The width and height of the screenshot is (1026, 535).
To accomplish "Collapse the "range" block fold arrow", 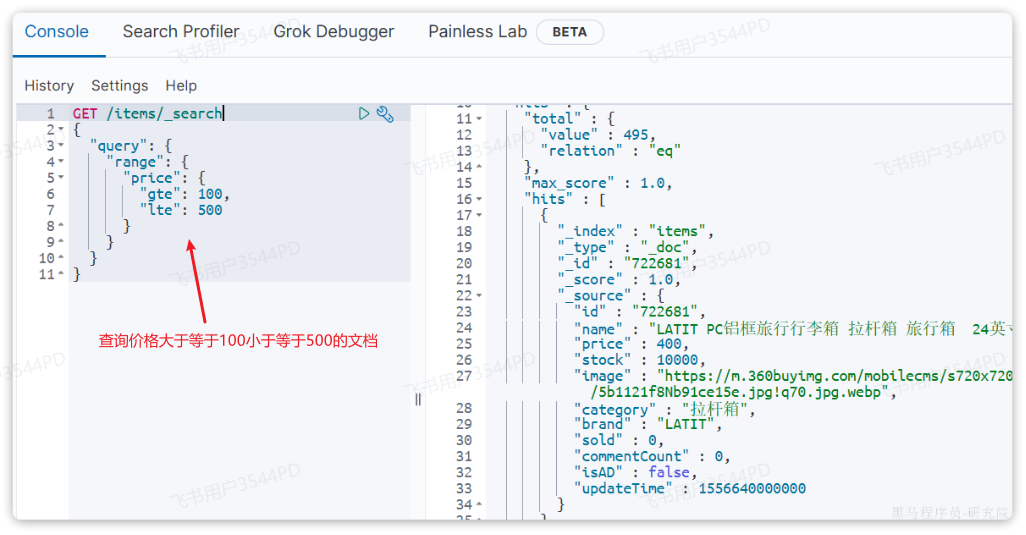I will point(61,162).
